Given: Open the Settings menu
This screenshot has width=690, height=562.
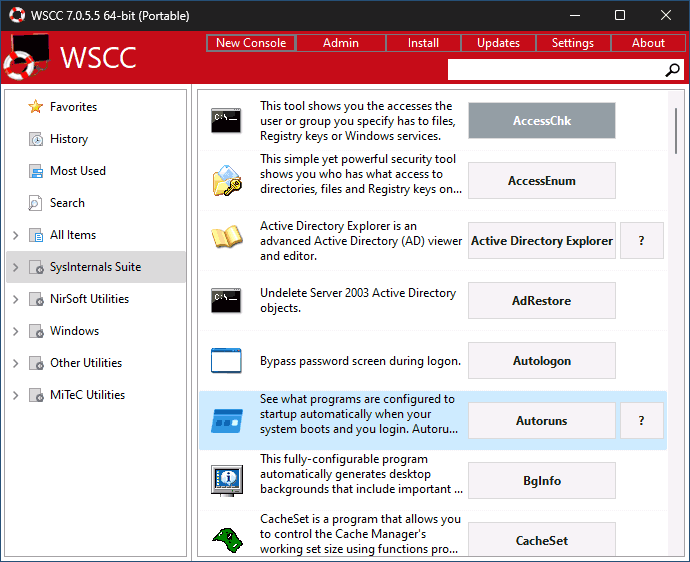Looking at the screenshot, I should click(573, 43).
